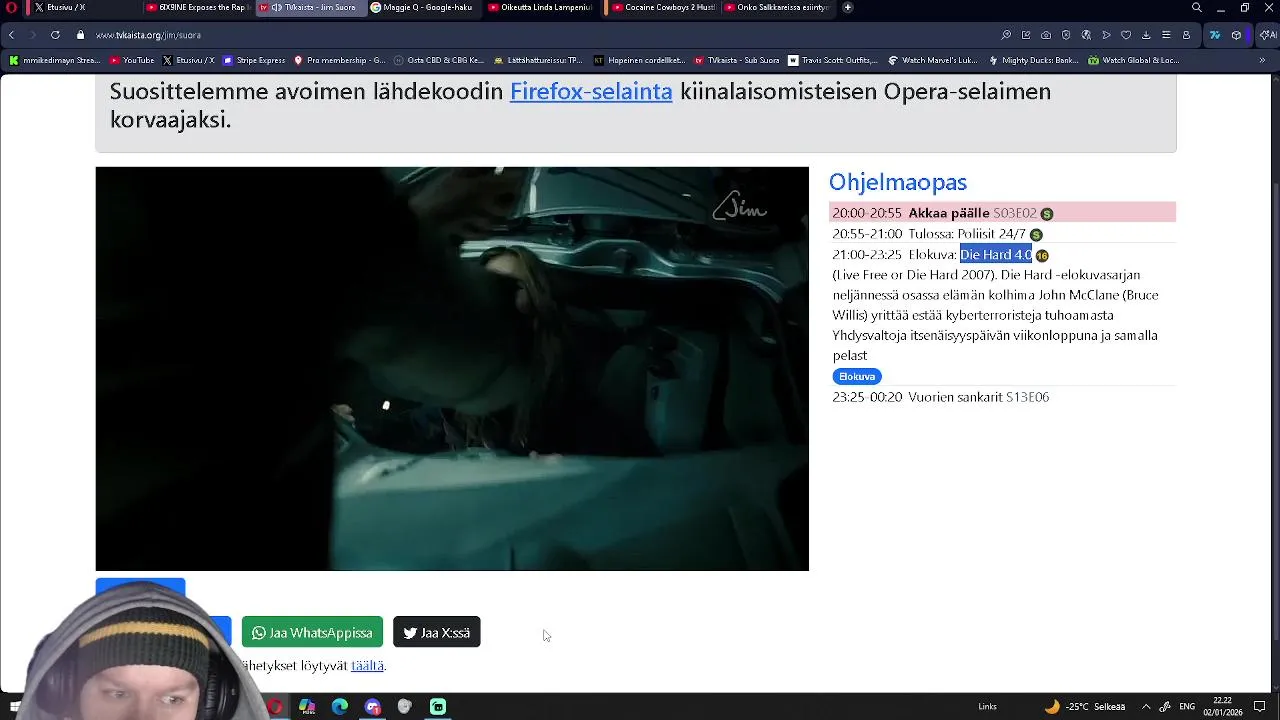This screenshot has height=720, width=1280.
Task: Open Microsoft Edge from the taskbar
Action: pyautogui.click(x=340, y=706)
